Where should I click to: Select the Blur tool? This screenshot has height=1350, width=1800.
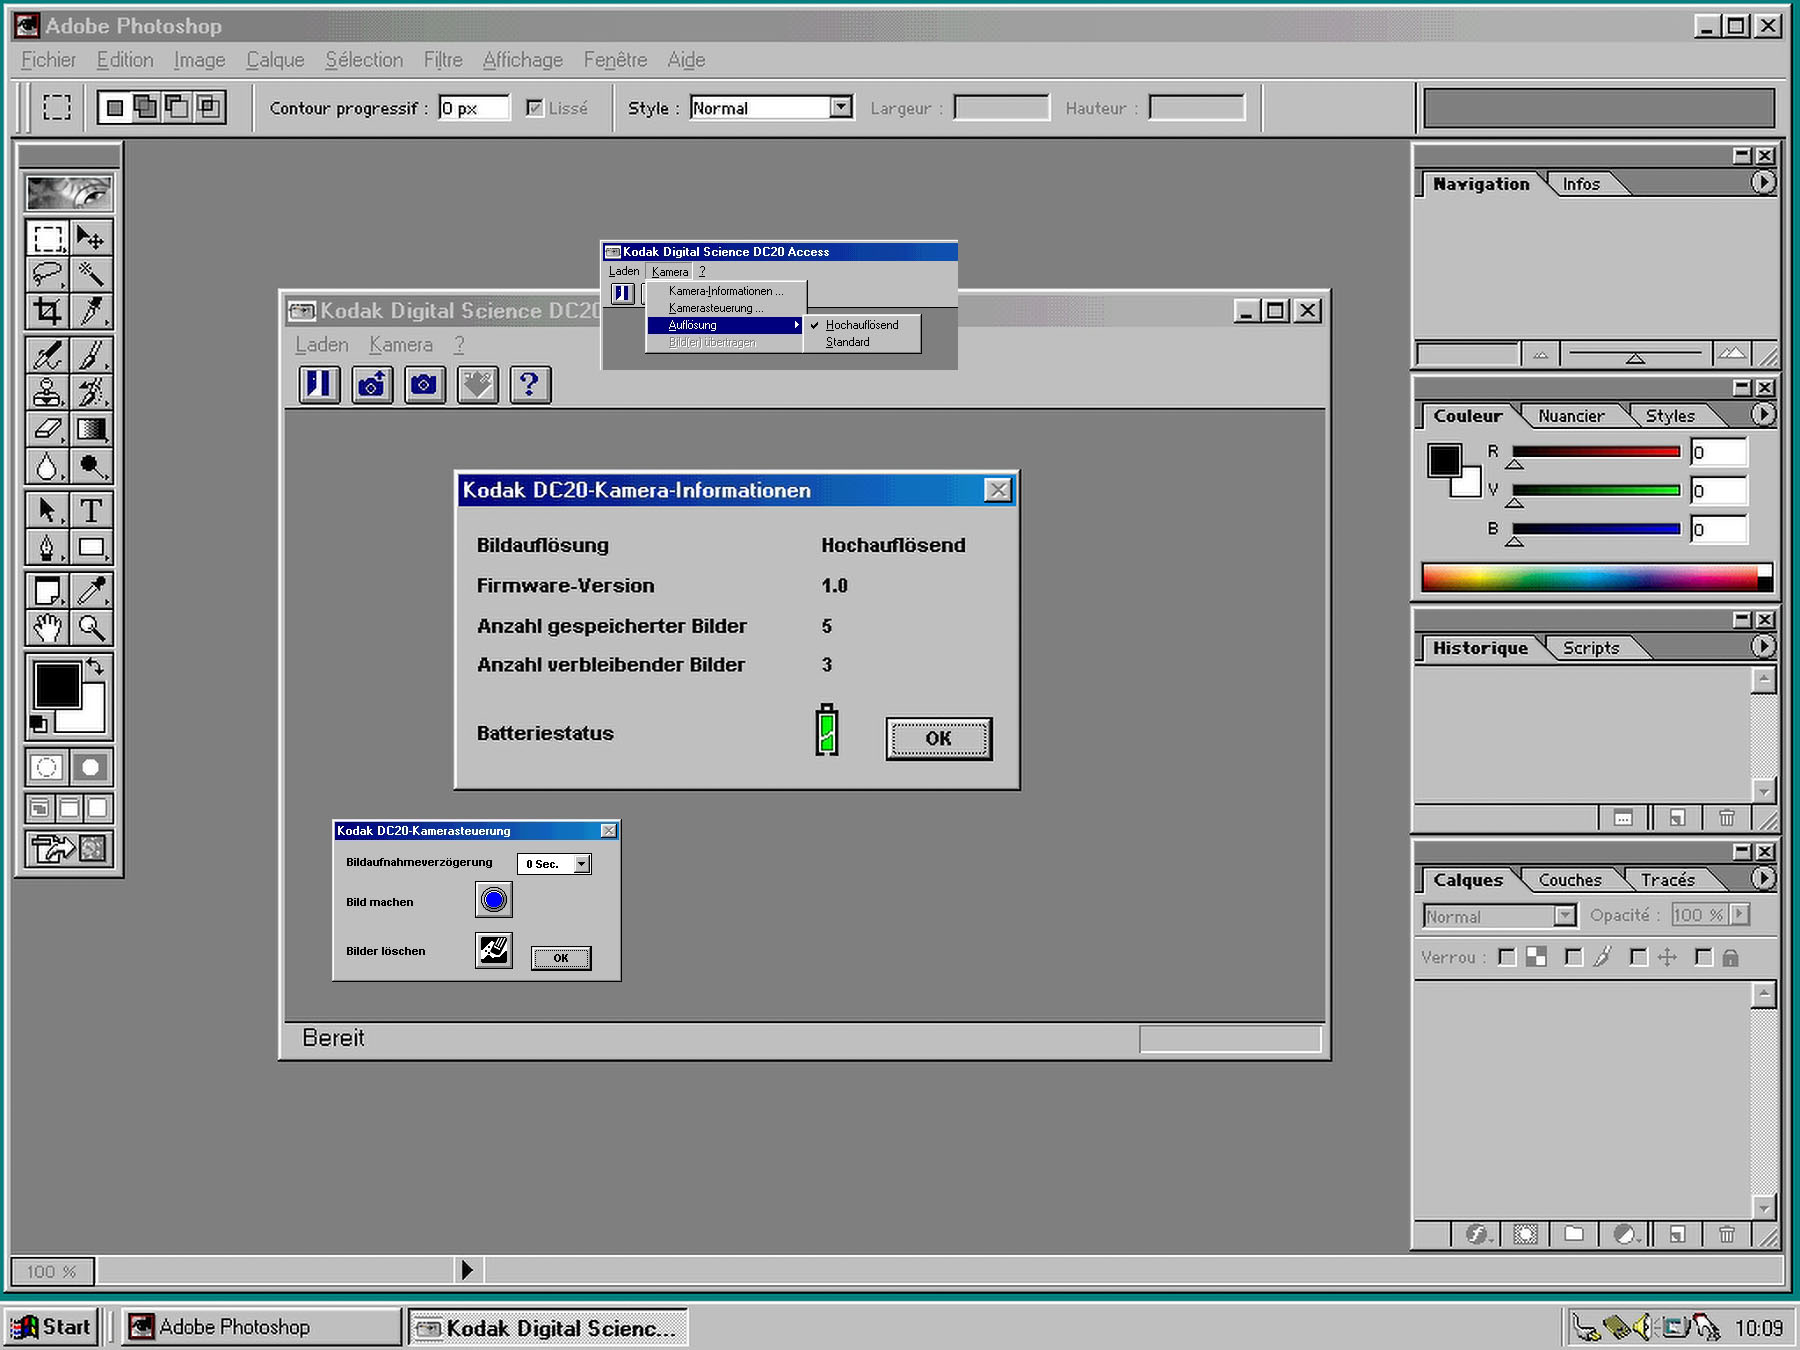[x=47, y=466]
